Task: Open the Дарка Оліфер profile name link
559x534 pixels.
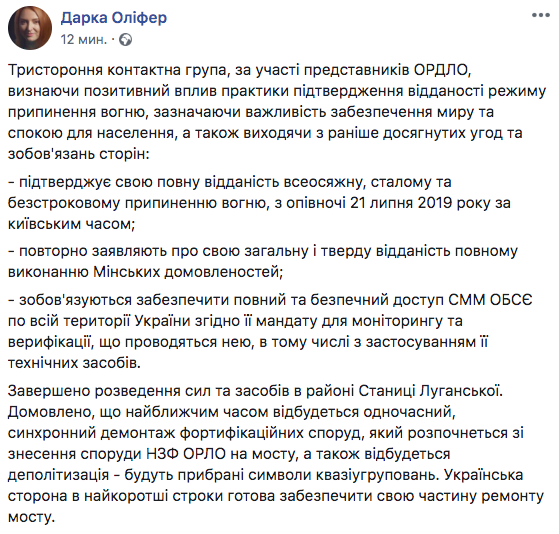Action: [x=114, y=17]
